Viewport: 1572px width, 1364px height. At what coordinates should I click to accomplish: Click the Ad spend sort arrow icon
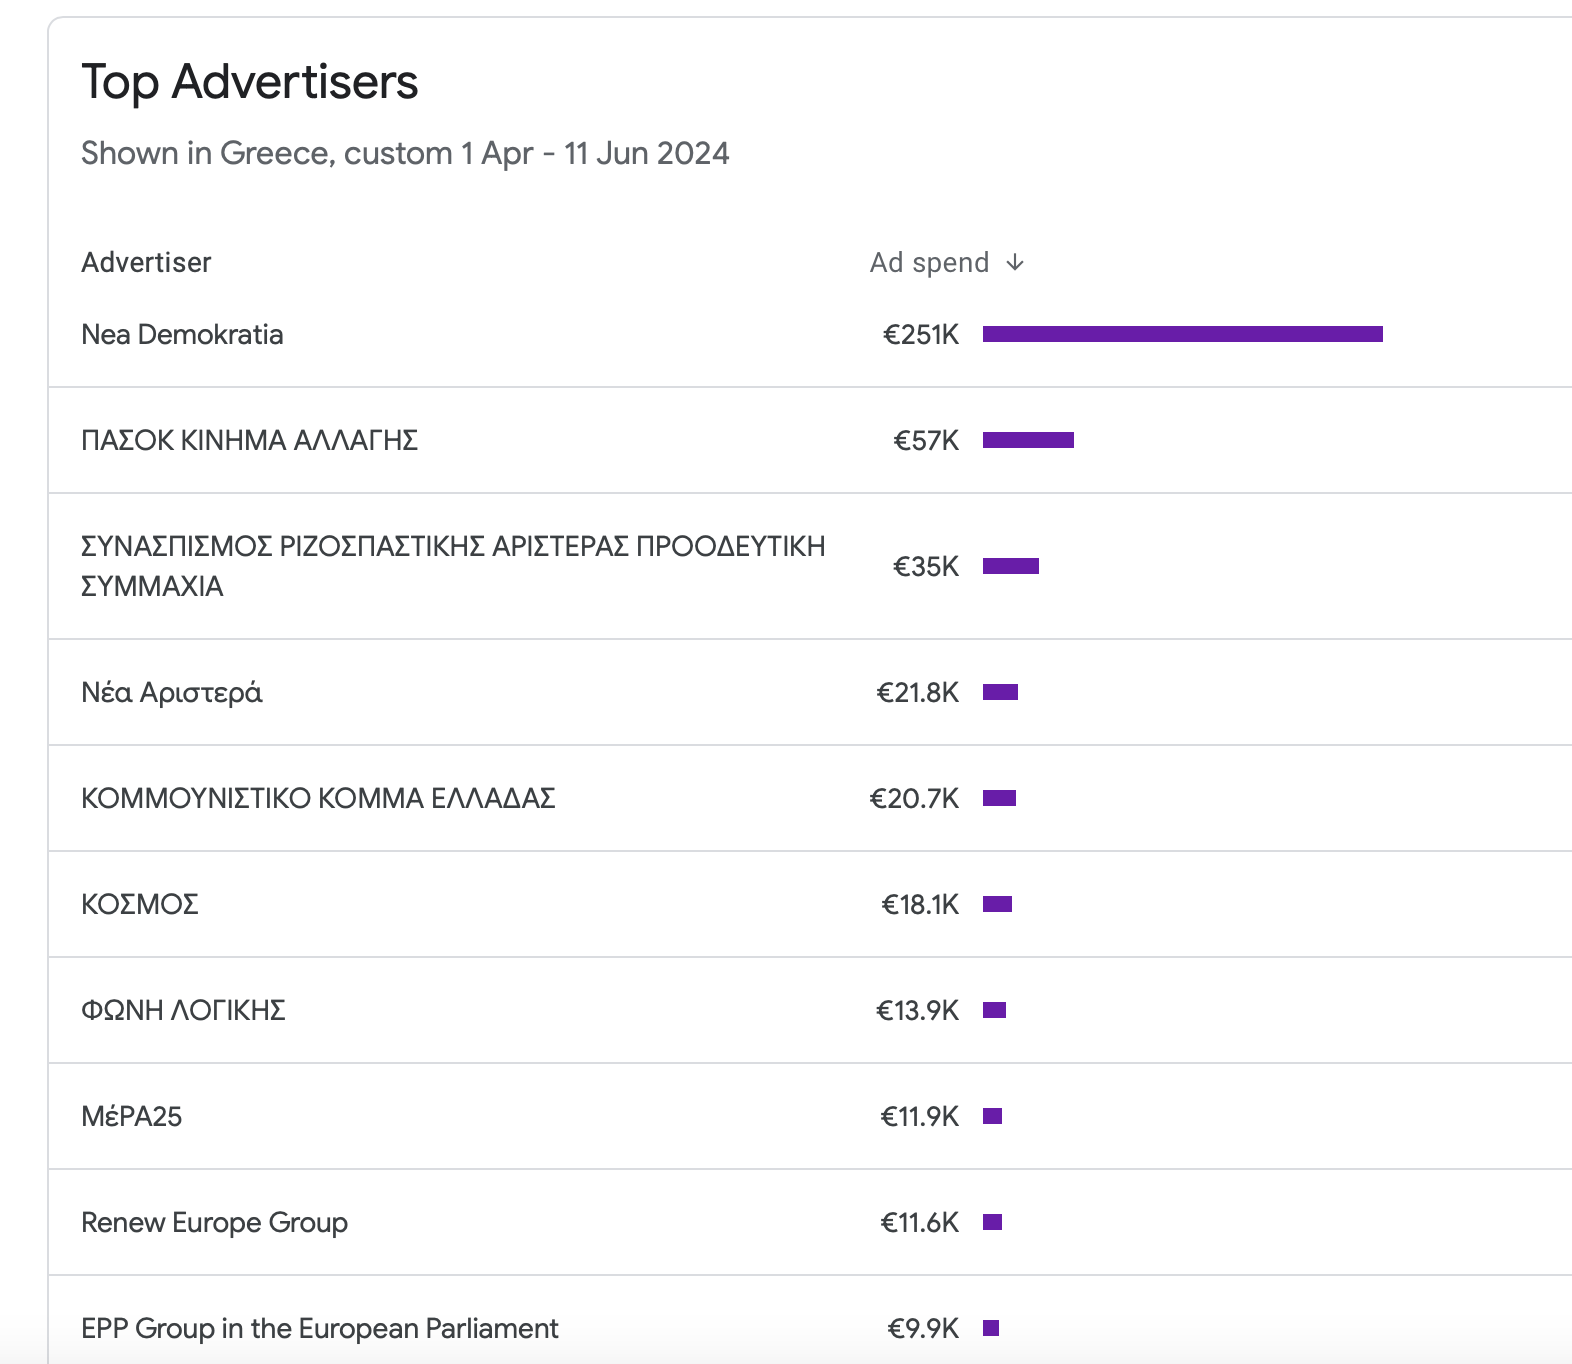click(1015, 262)
